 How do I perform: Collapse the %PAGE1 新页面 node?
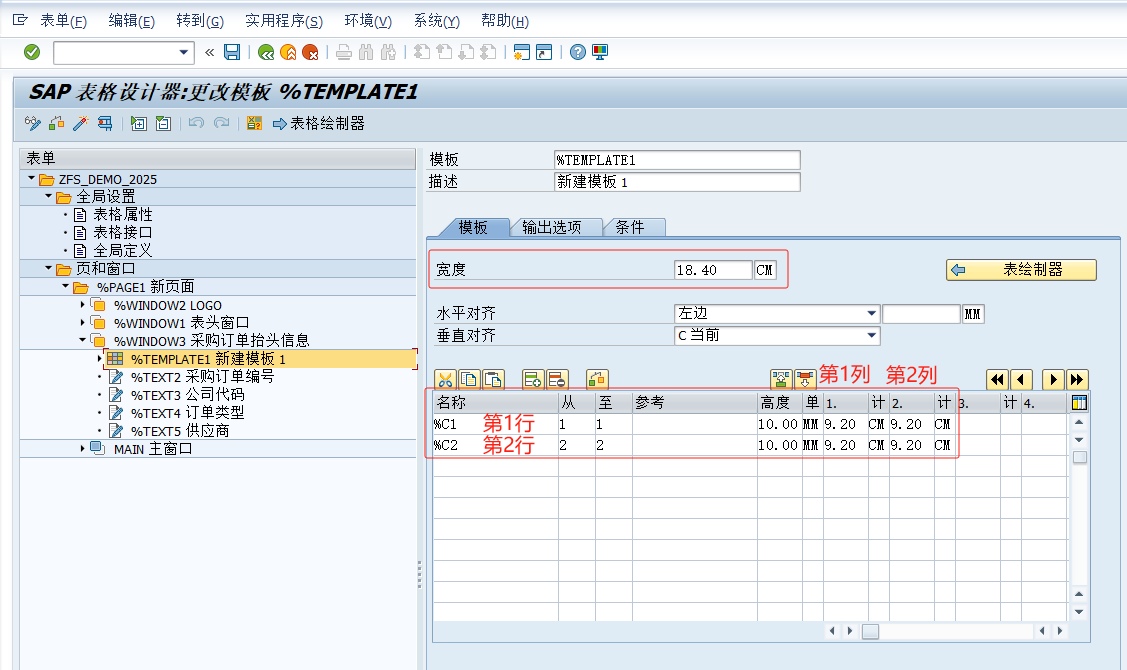66,286
